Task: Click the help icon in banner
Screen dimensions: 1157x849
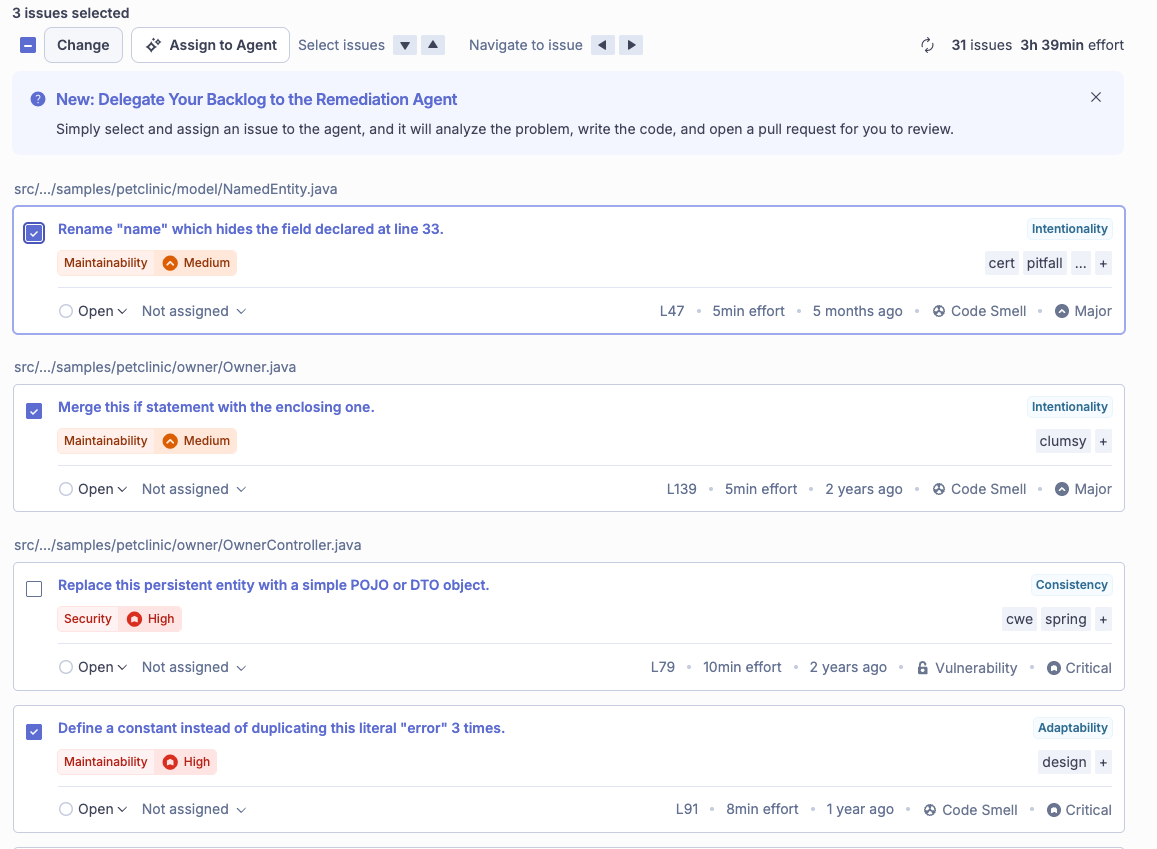Action: tap(38, 99)
